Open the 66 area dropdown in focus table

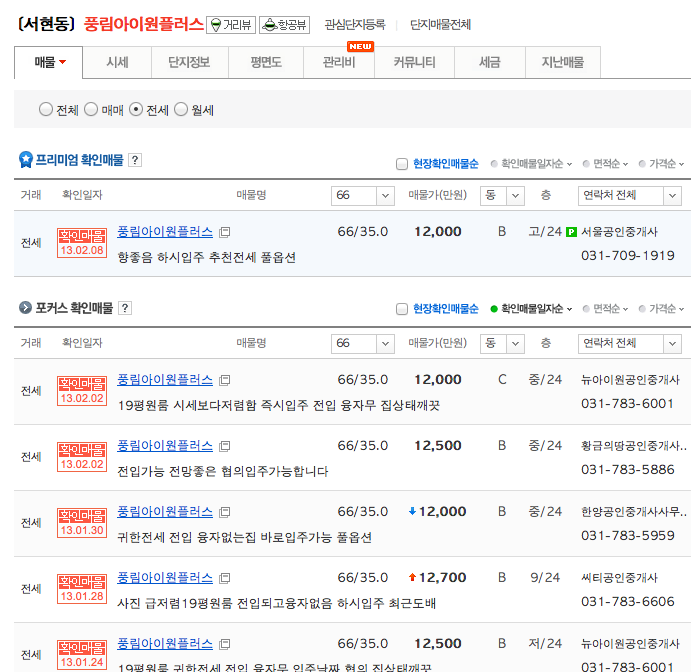(x=363, y=344)
